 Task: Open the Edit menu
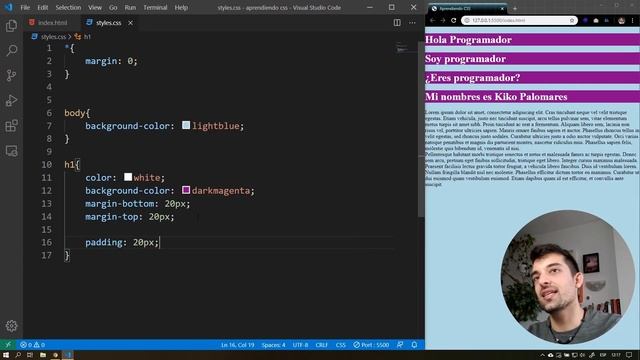[42, 7]
